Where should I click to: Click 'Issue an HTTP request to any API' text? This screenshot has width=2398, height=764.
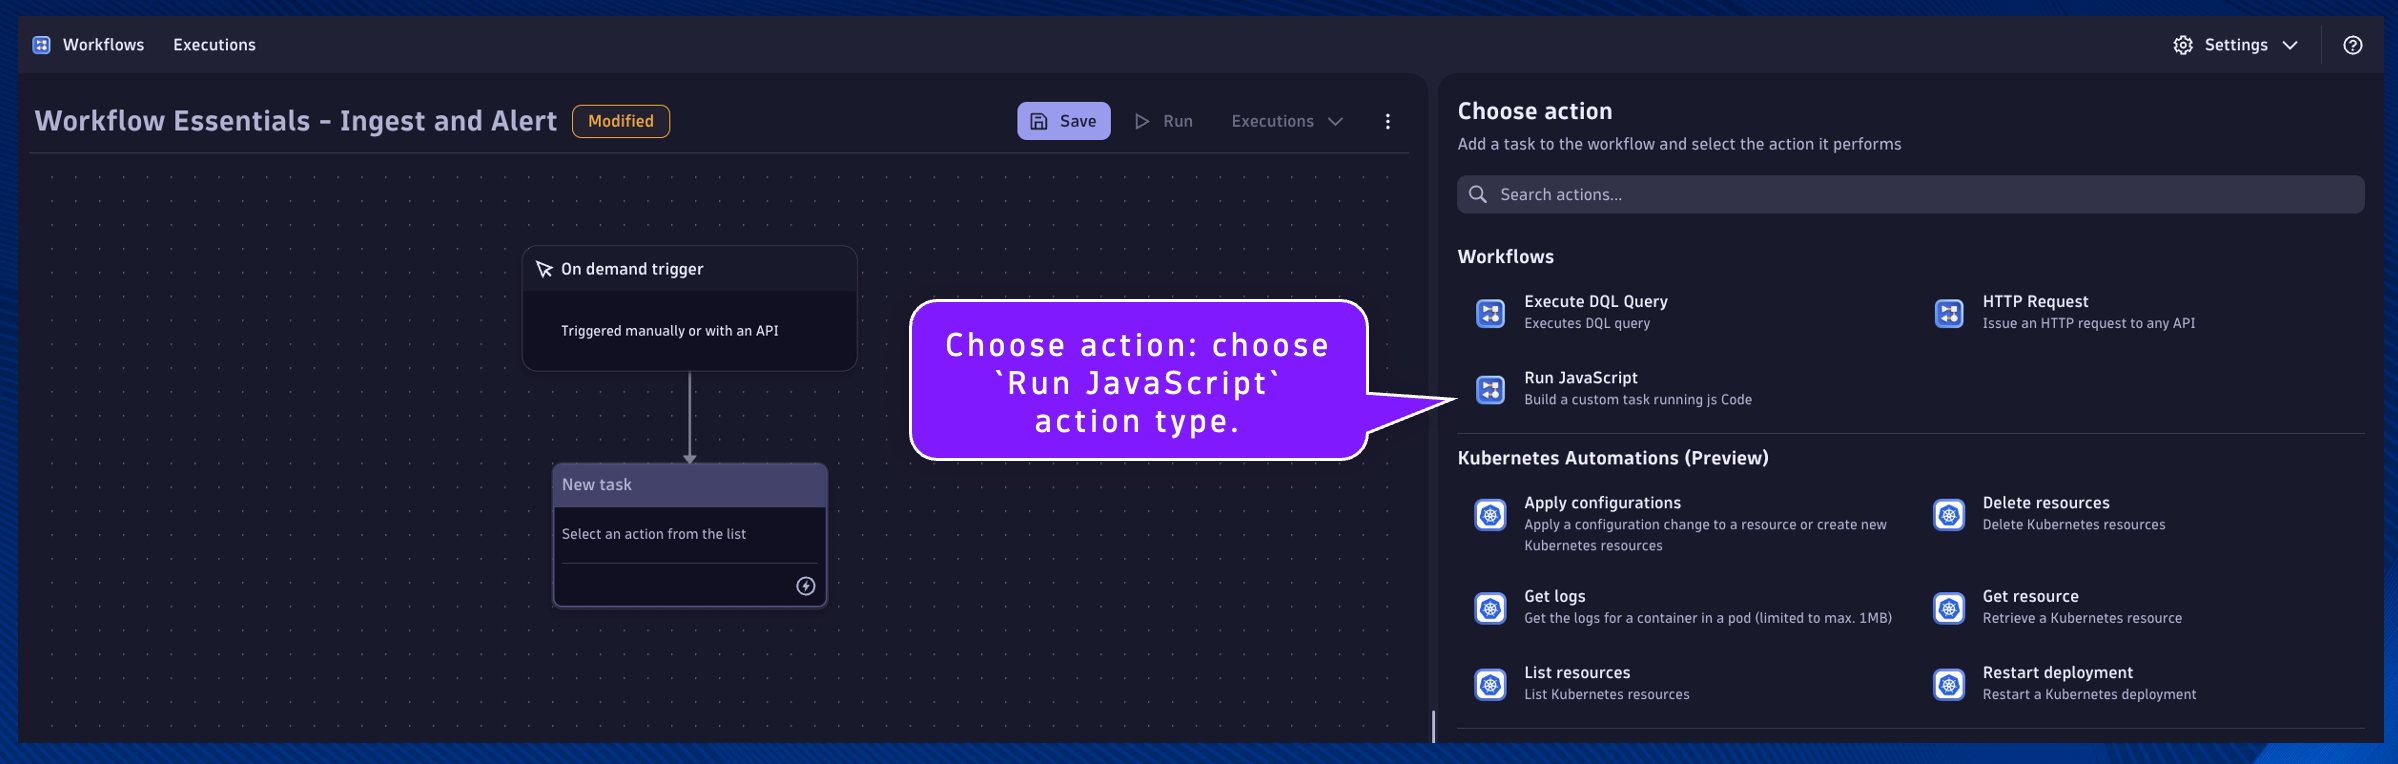[2089, 324]
